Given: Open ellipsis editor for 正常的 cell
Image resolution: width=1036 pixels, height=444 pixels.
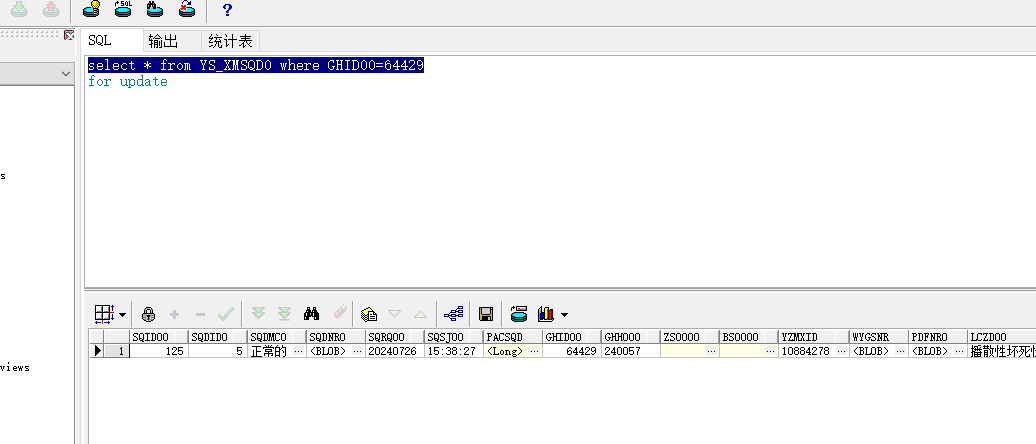Looking at the screenshot, I should [x=299, y=351].
